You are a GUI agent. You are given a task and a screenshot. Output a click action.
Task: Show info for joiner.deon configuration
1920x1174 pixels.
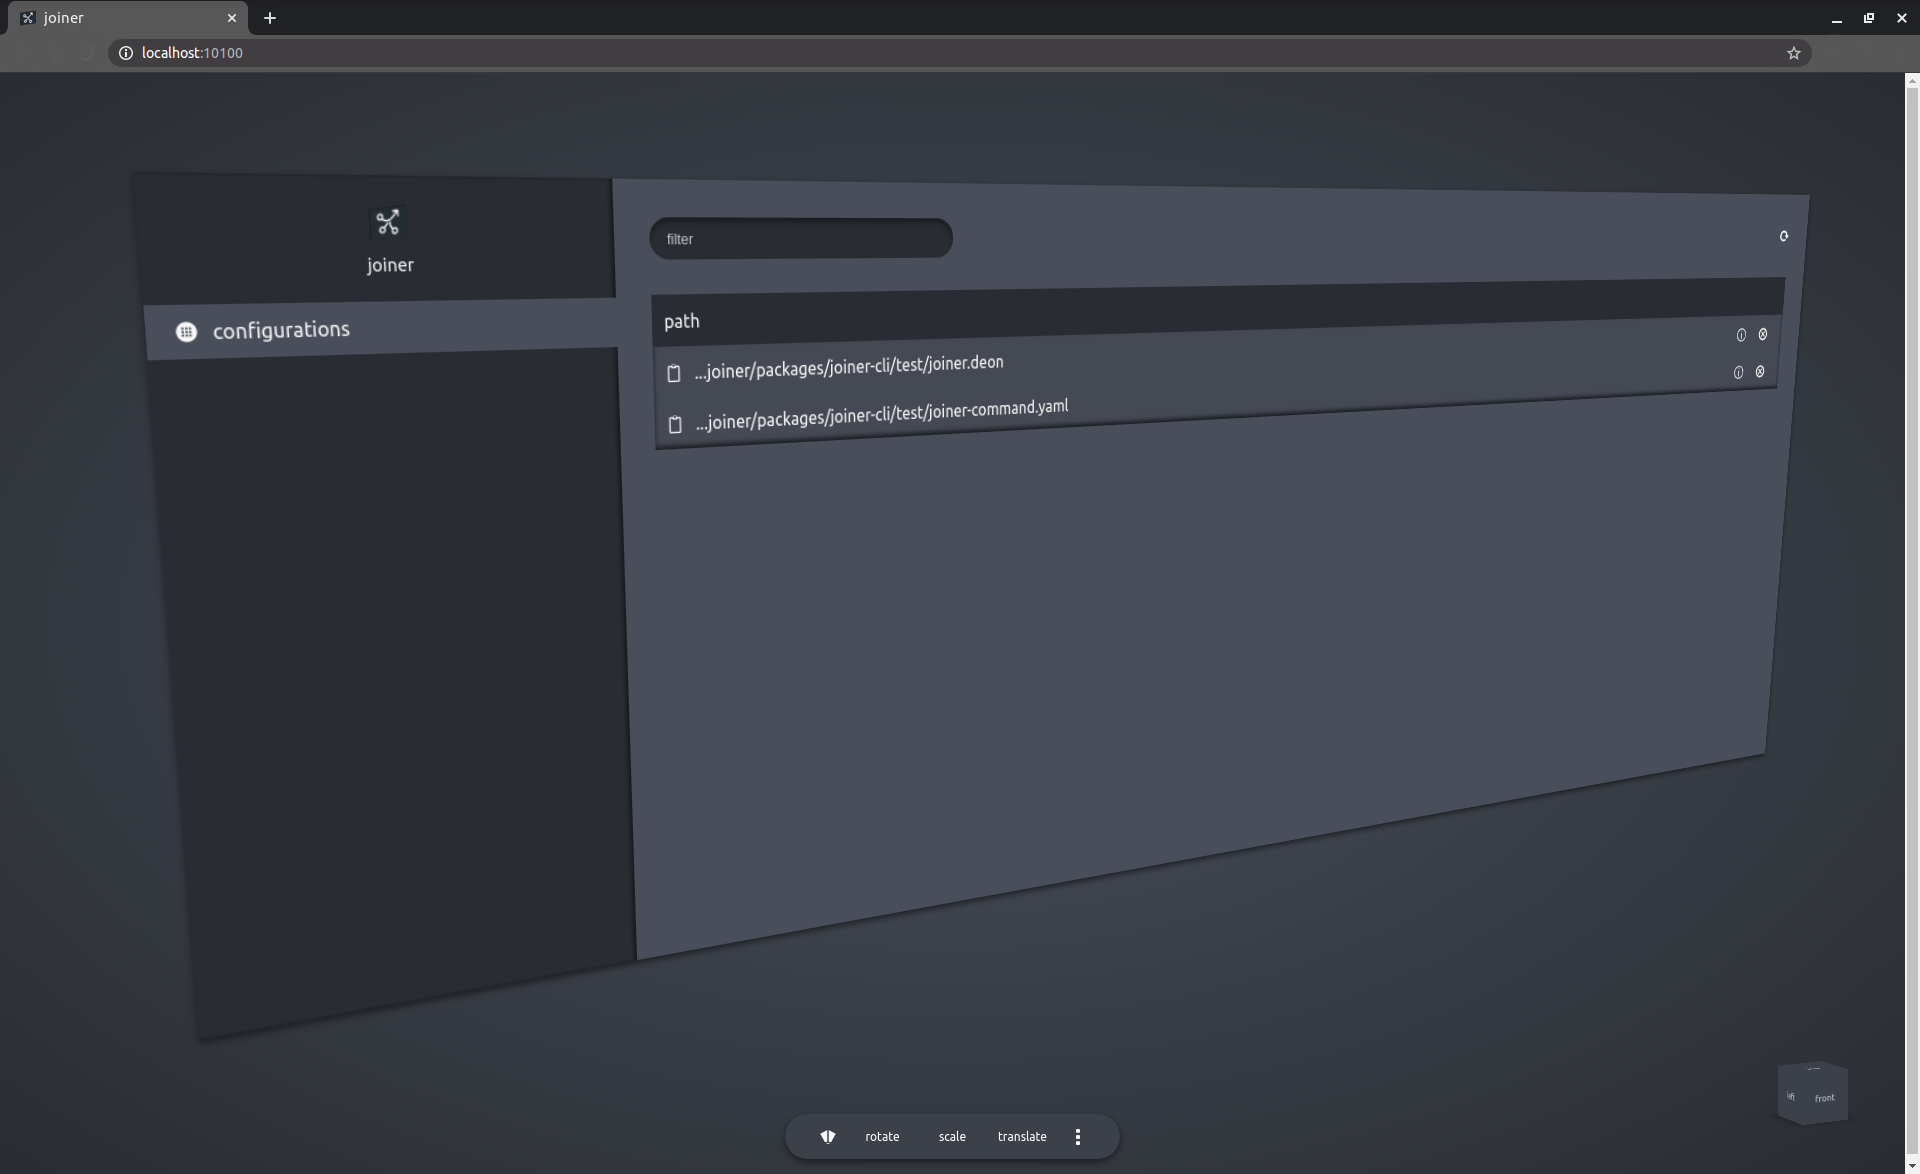point(1741,335)
